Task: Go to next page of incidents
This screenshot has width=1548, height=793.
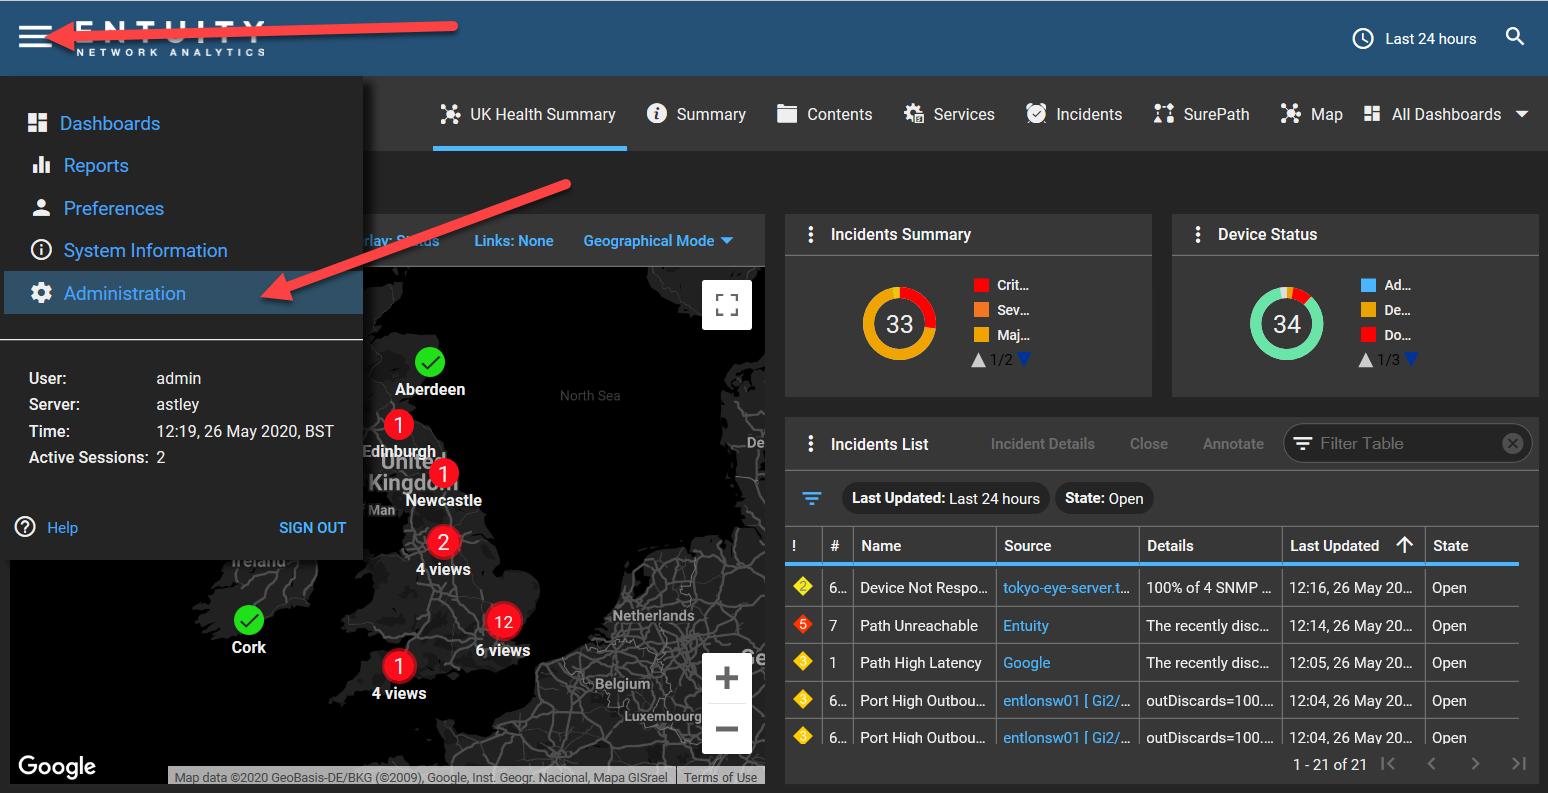Action: click(1475, 764)
